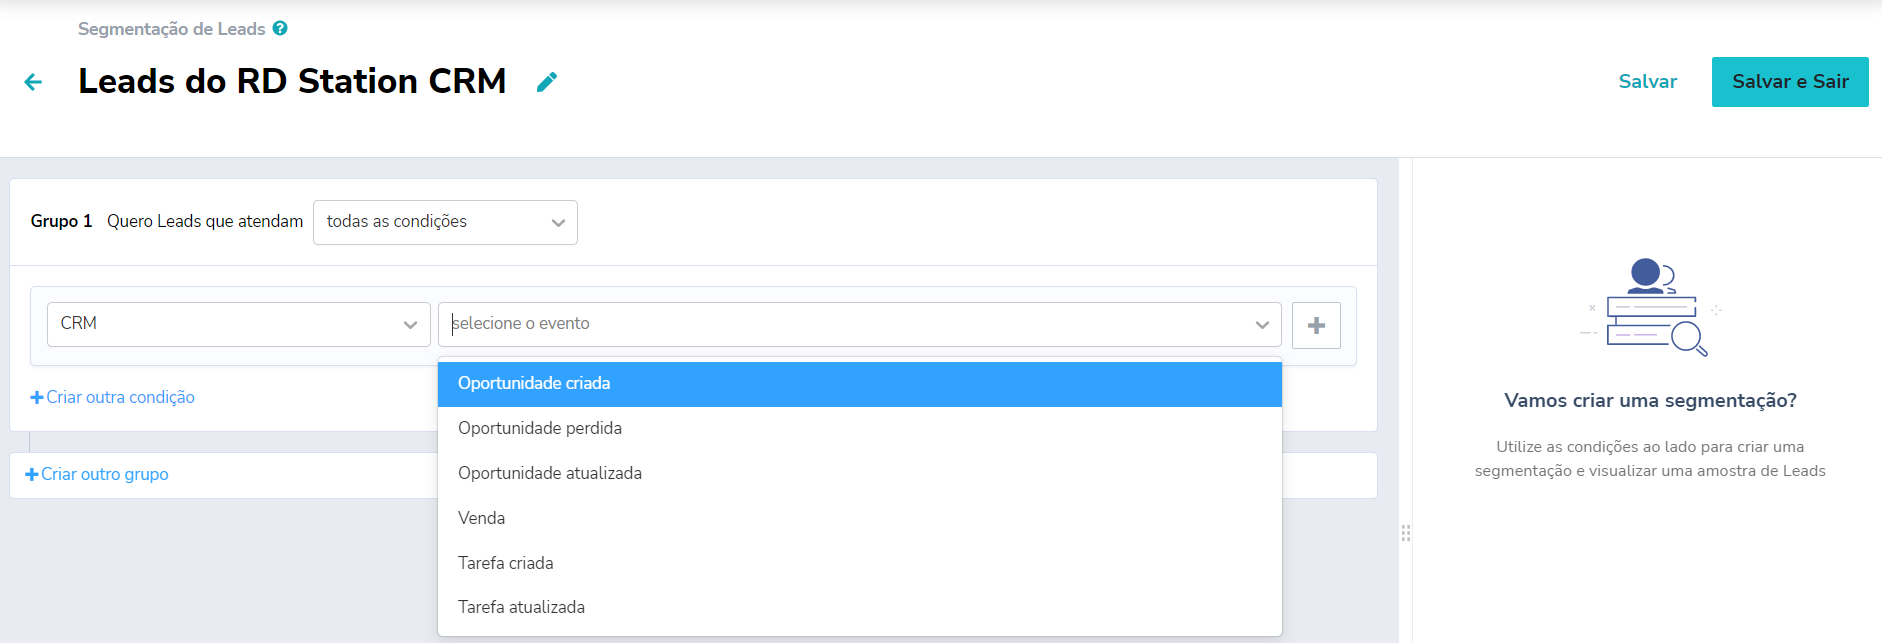Click the back arrow icon

(x=33, y=82)
